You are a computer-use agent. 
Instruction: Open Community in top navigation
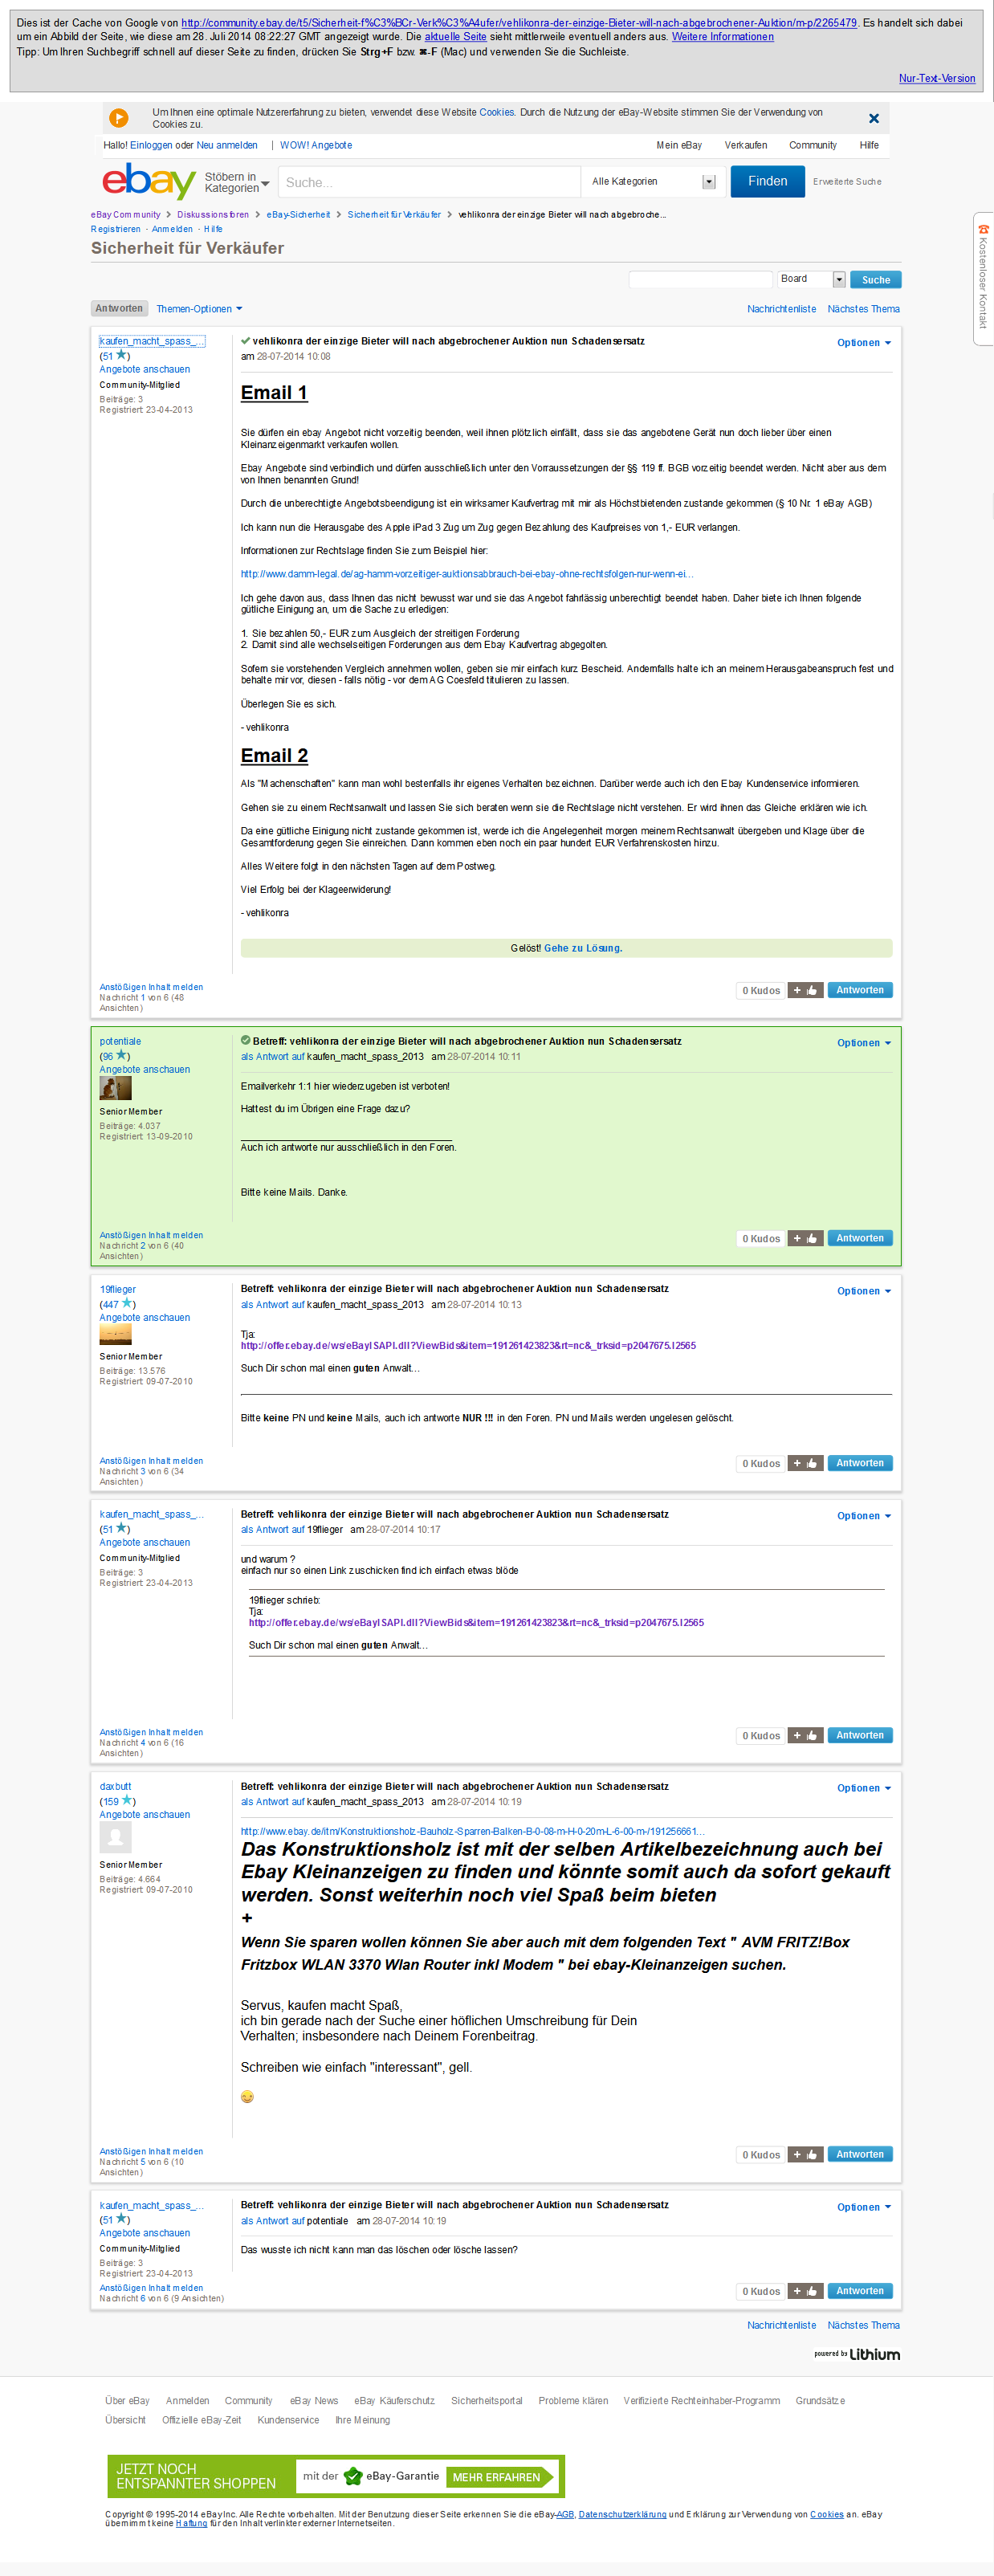click(813, 145)
